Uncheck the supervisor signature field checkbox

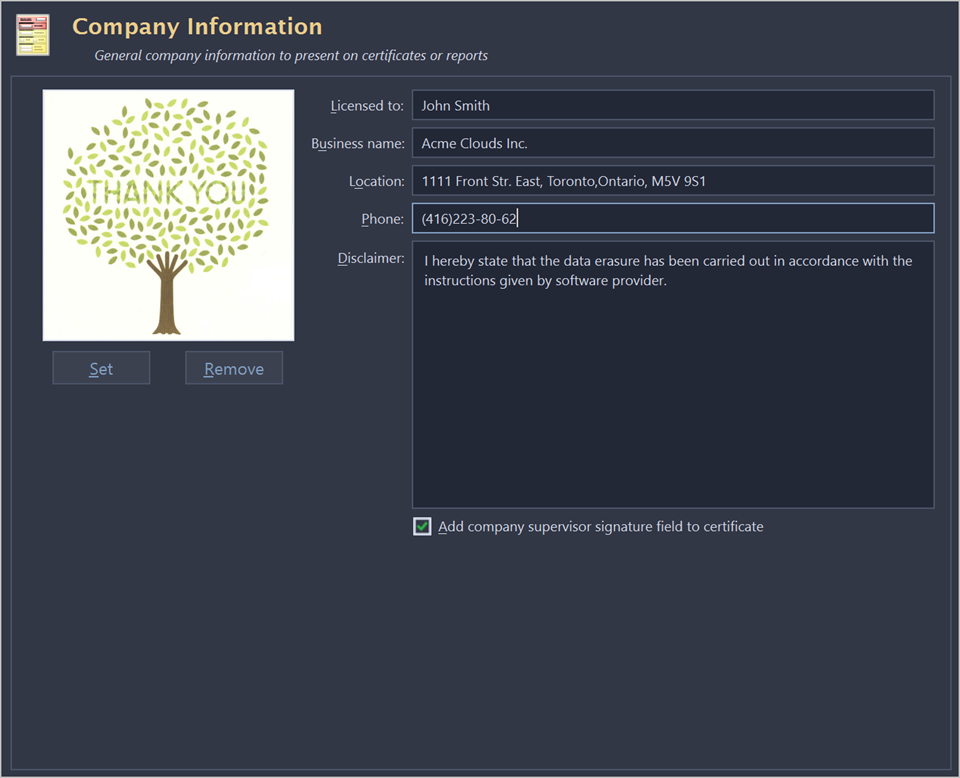point(423,527)
